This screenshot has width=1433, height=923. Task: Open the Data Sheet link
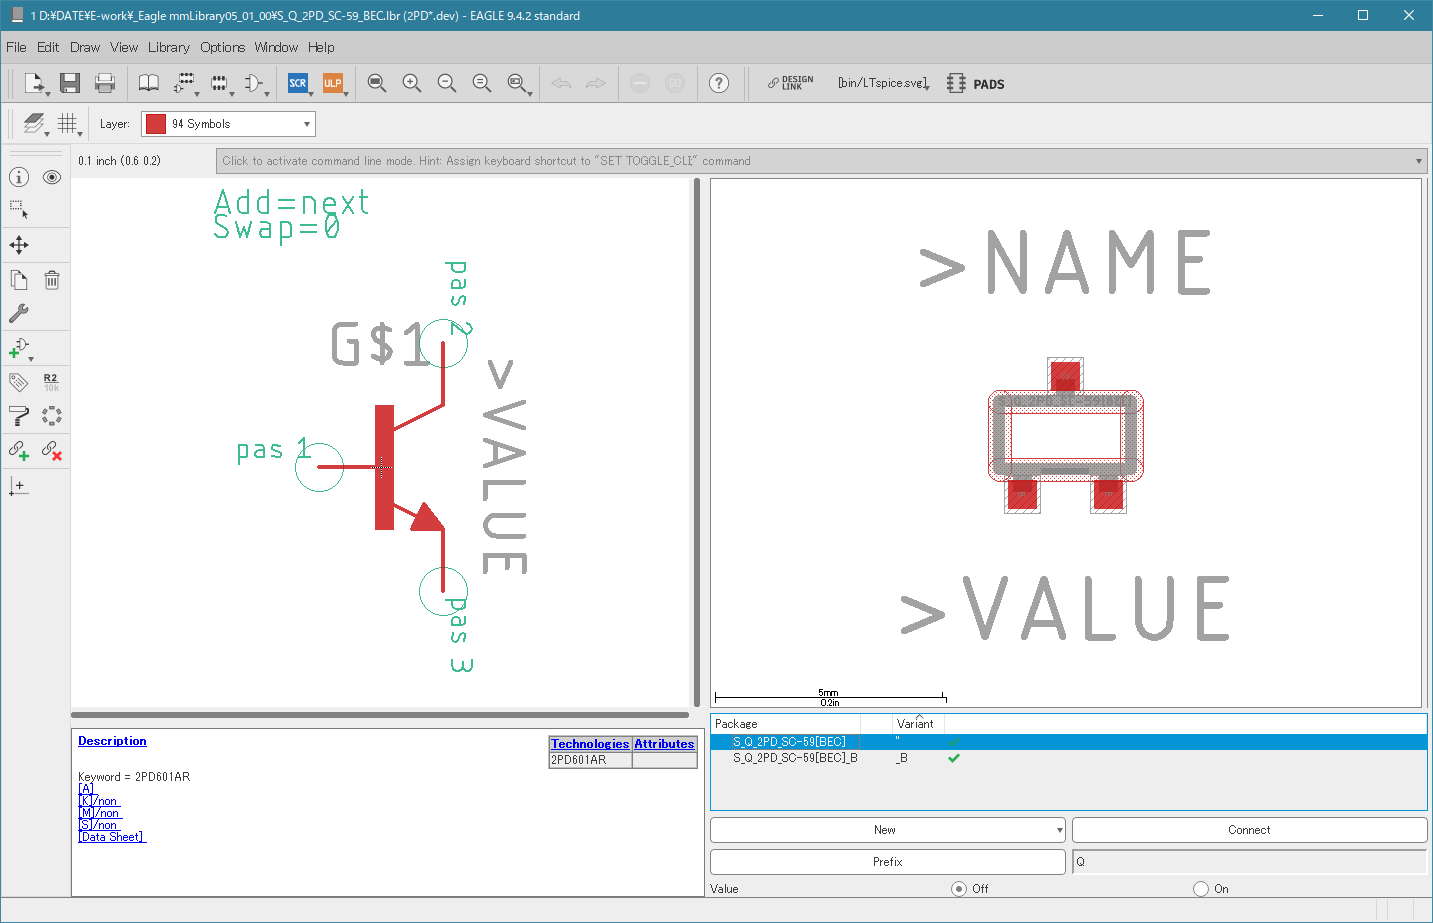(x=112, y=837)
